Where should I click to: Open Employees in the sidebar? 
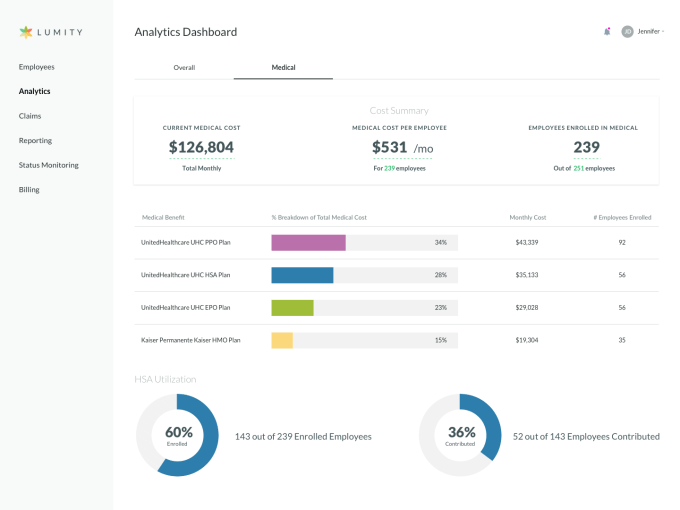(x=36, y=67)
